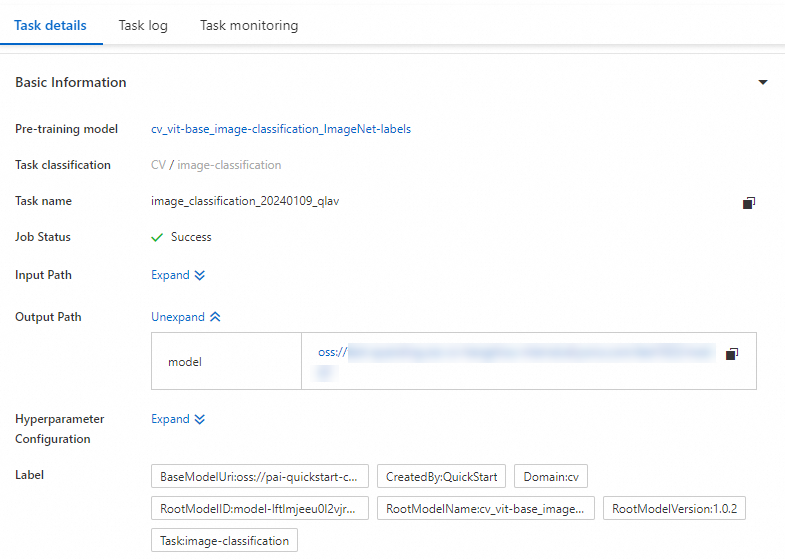Collapse the Output Path with Unexpand
This screenshot has height=559, width=785.
pyautogui.click(x=186, y=317)
